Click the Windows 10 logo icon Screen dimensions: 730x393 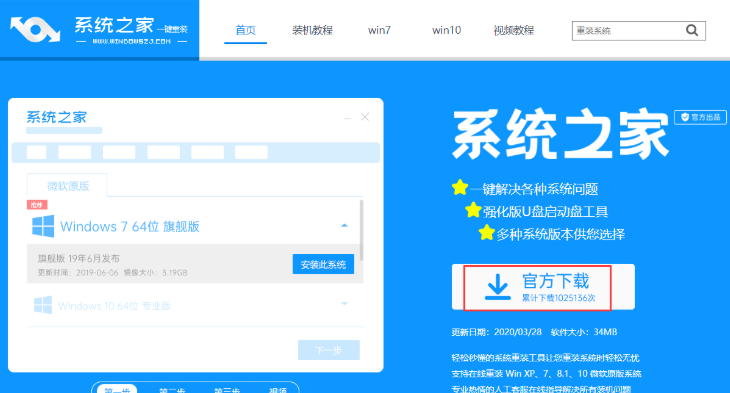tap(43, 305)
